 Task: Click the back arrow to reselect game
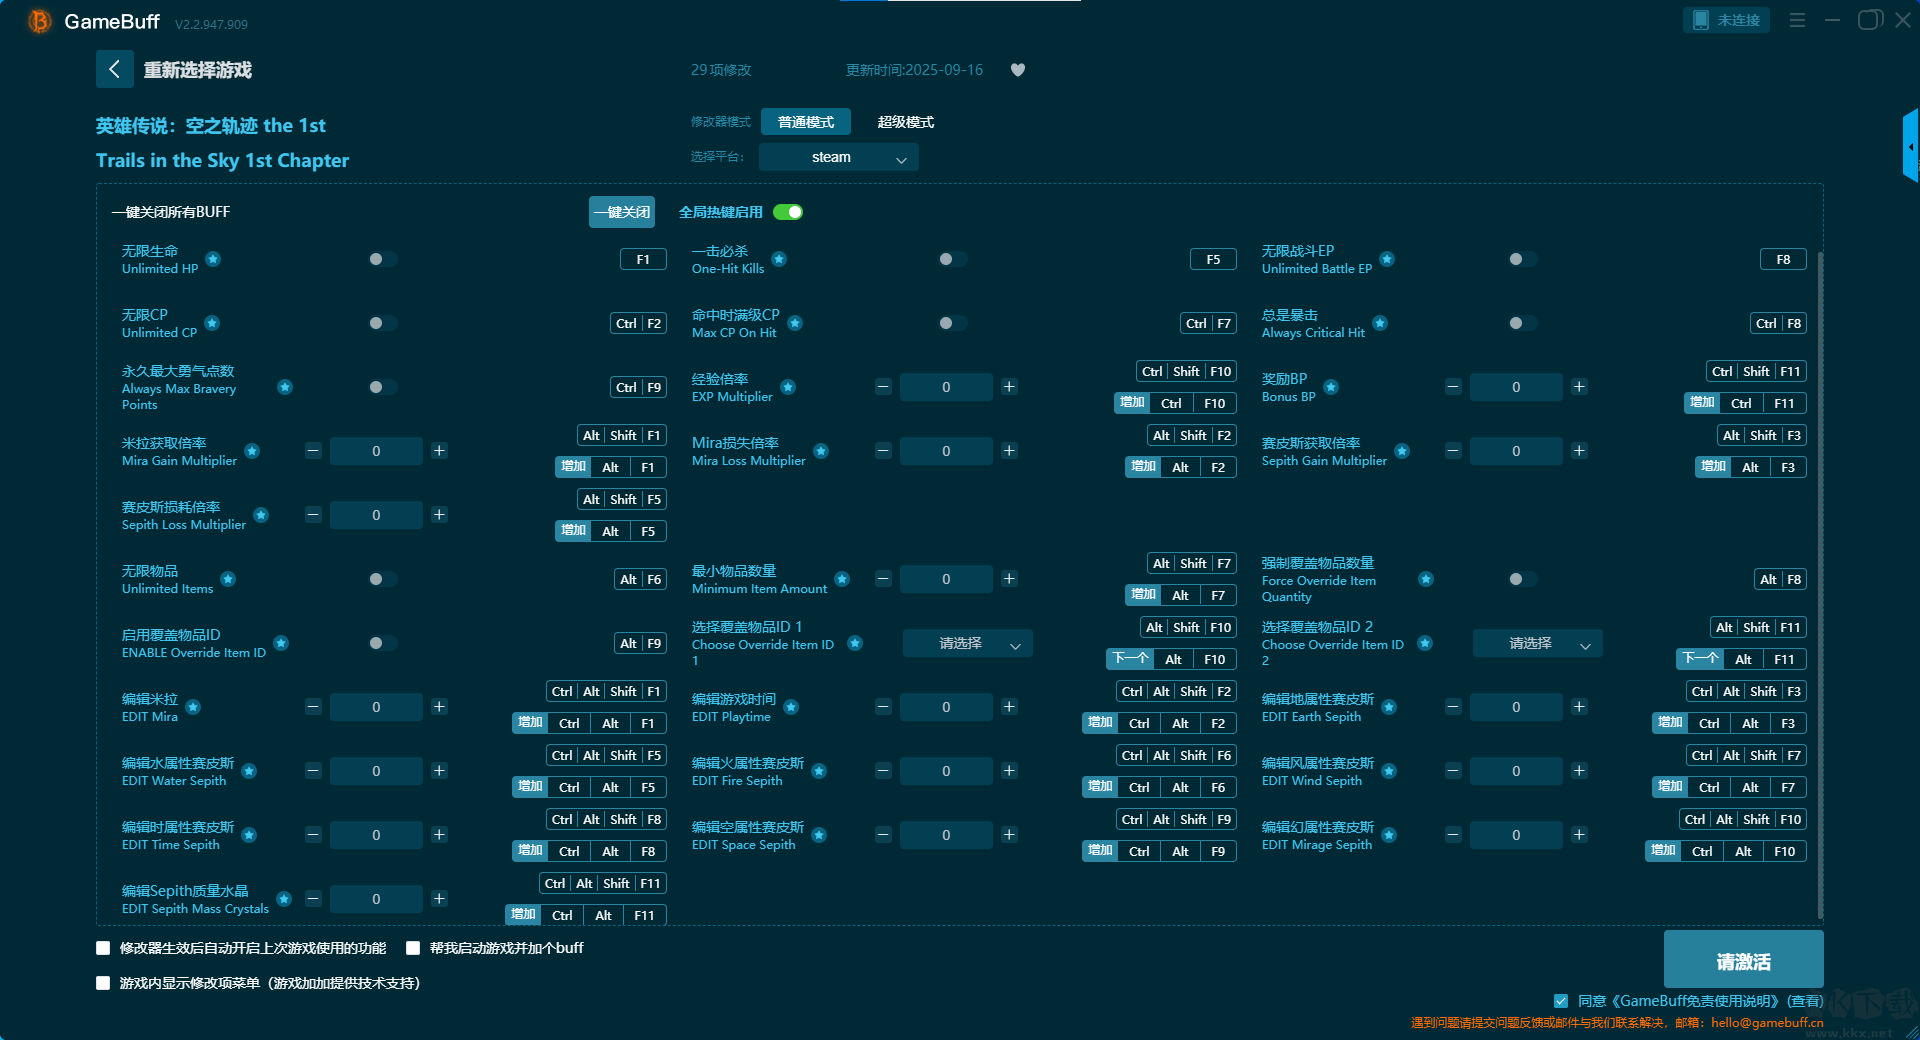tap(114, 69)
